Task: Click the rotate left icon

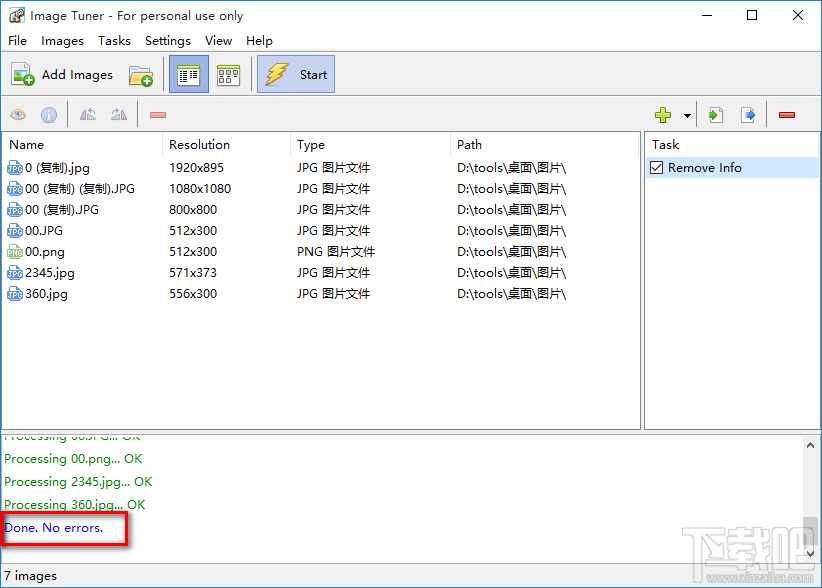Action: pyautogui.click(x=88, y=115)
